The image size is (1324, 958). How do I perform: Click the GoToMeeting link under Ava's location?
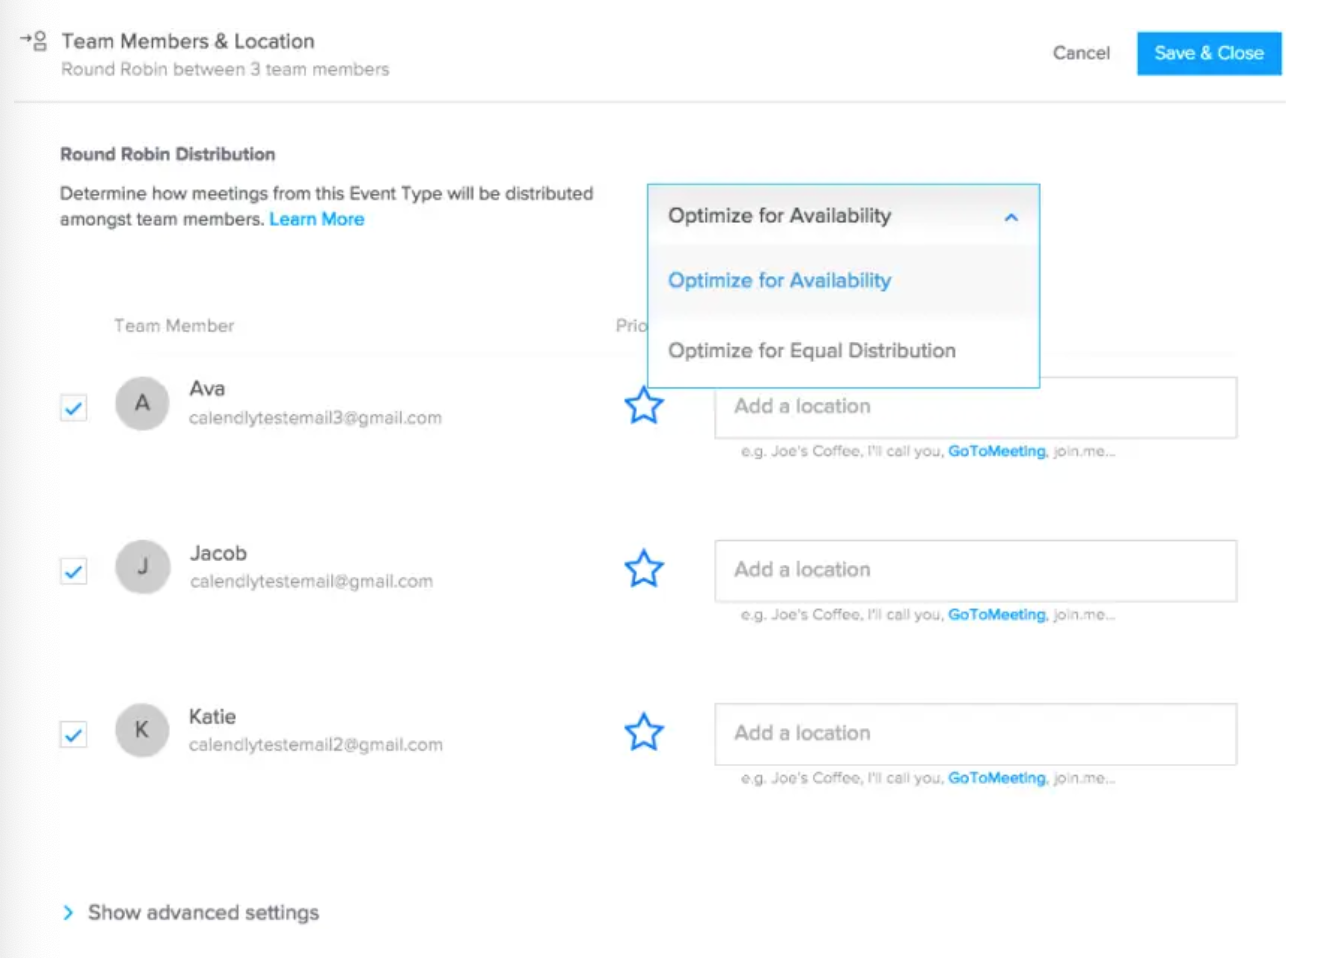pyautogui.click(x=995, y=451)
